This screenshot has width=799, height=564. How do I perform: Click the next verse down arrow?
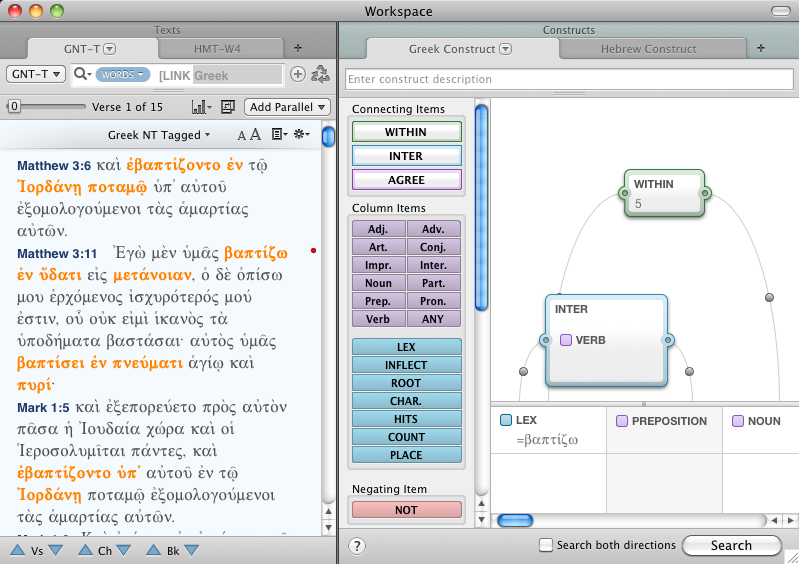(x=56, y=550)
